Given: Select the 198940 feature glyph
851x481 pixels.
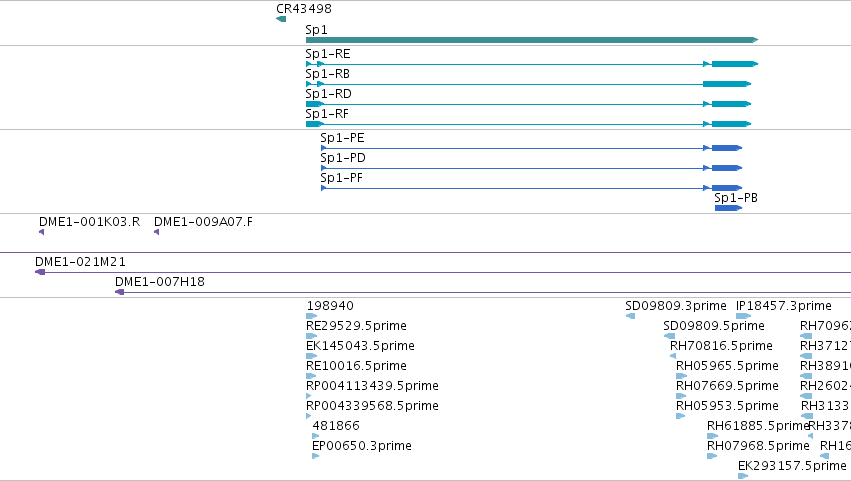Looking at the screenshot, I should click(312, 316).
